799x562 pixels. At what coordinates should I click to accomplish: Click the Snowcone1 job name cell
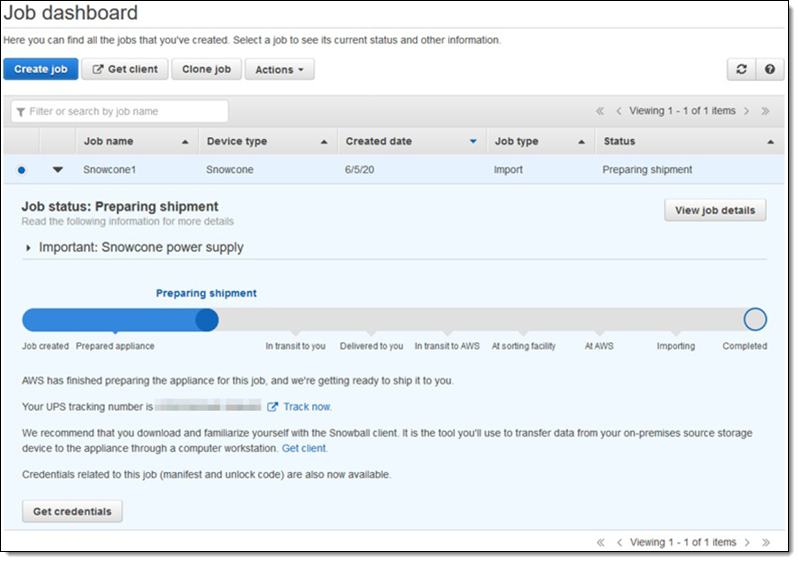point(110,170)
